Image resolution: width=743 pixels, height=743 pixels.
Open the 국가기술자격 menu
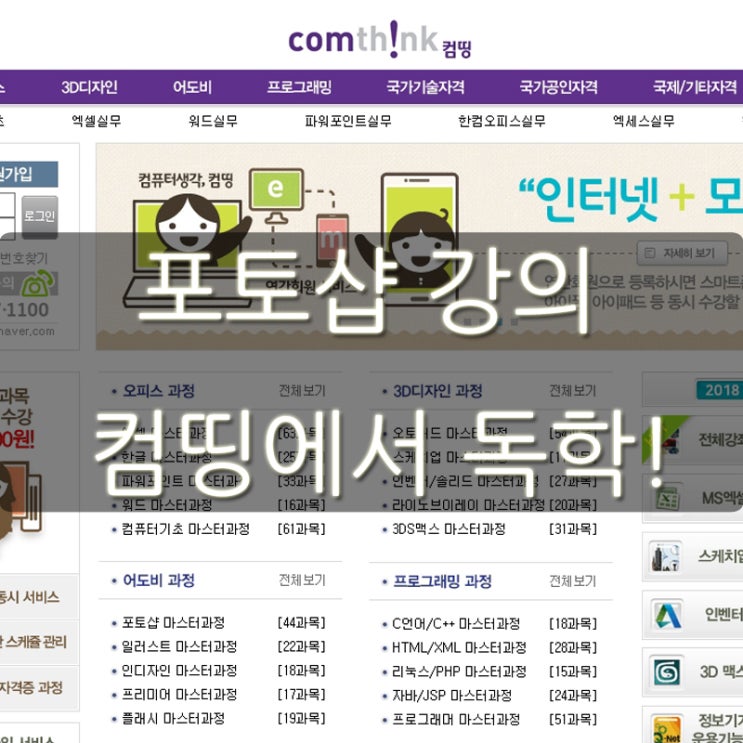425,87
